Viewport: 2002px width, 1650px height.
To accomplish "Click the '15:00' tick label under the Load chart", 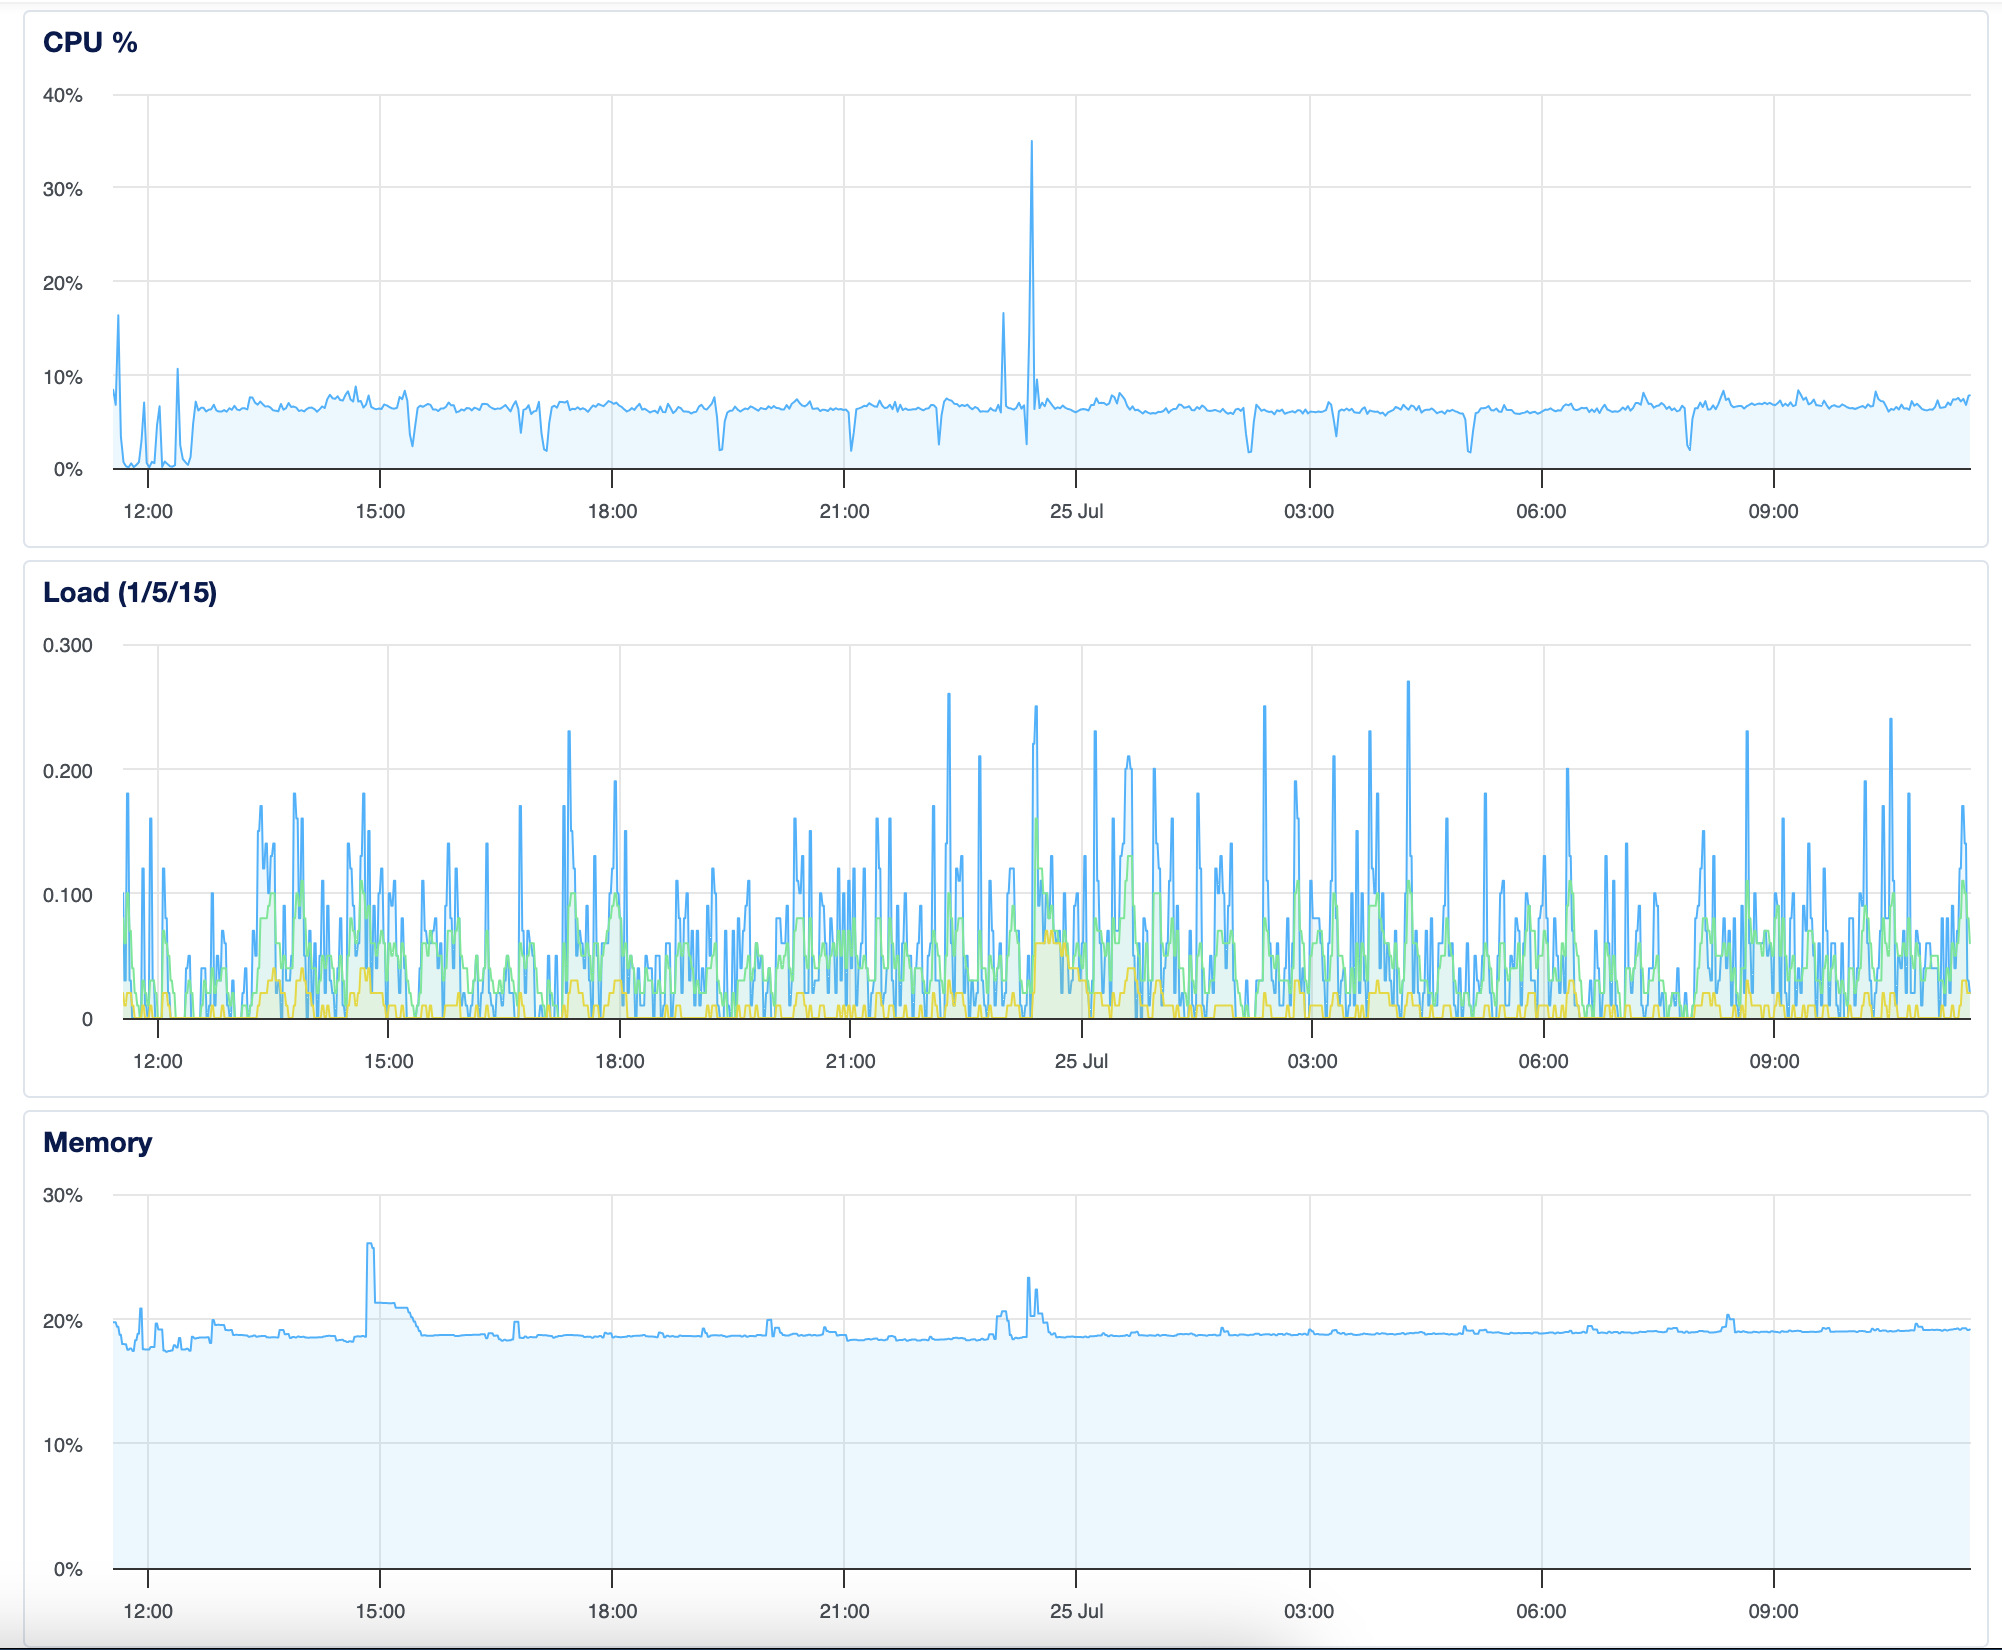I will pyautogui.click(x=388, y=1061).
